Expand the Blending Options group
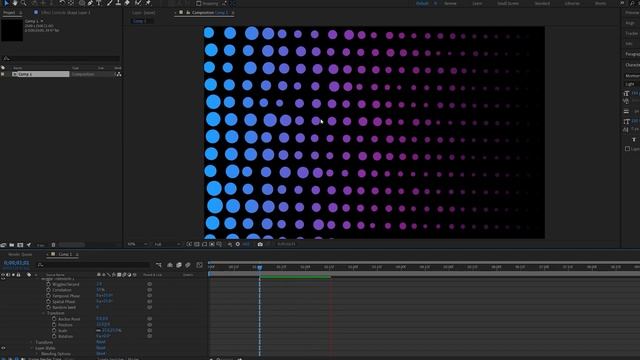The width and height of the screenshot is (640, 360). (37, 354)
